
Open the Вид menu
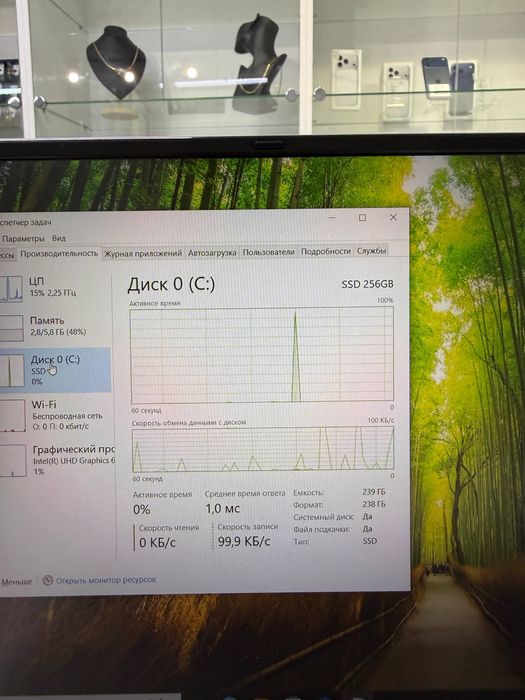pyautogui.click(x=58, y=238)
